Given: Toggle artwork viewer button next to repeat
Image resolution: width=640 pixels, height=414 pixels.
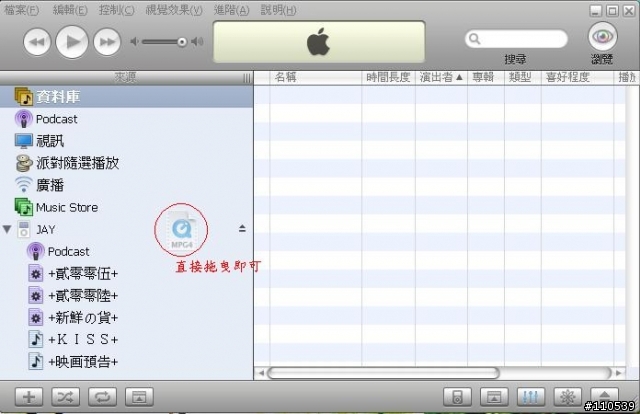Looking at the screenshot, I should 139,396.
